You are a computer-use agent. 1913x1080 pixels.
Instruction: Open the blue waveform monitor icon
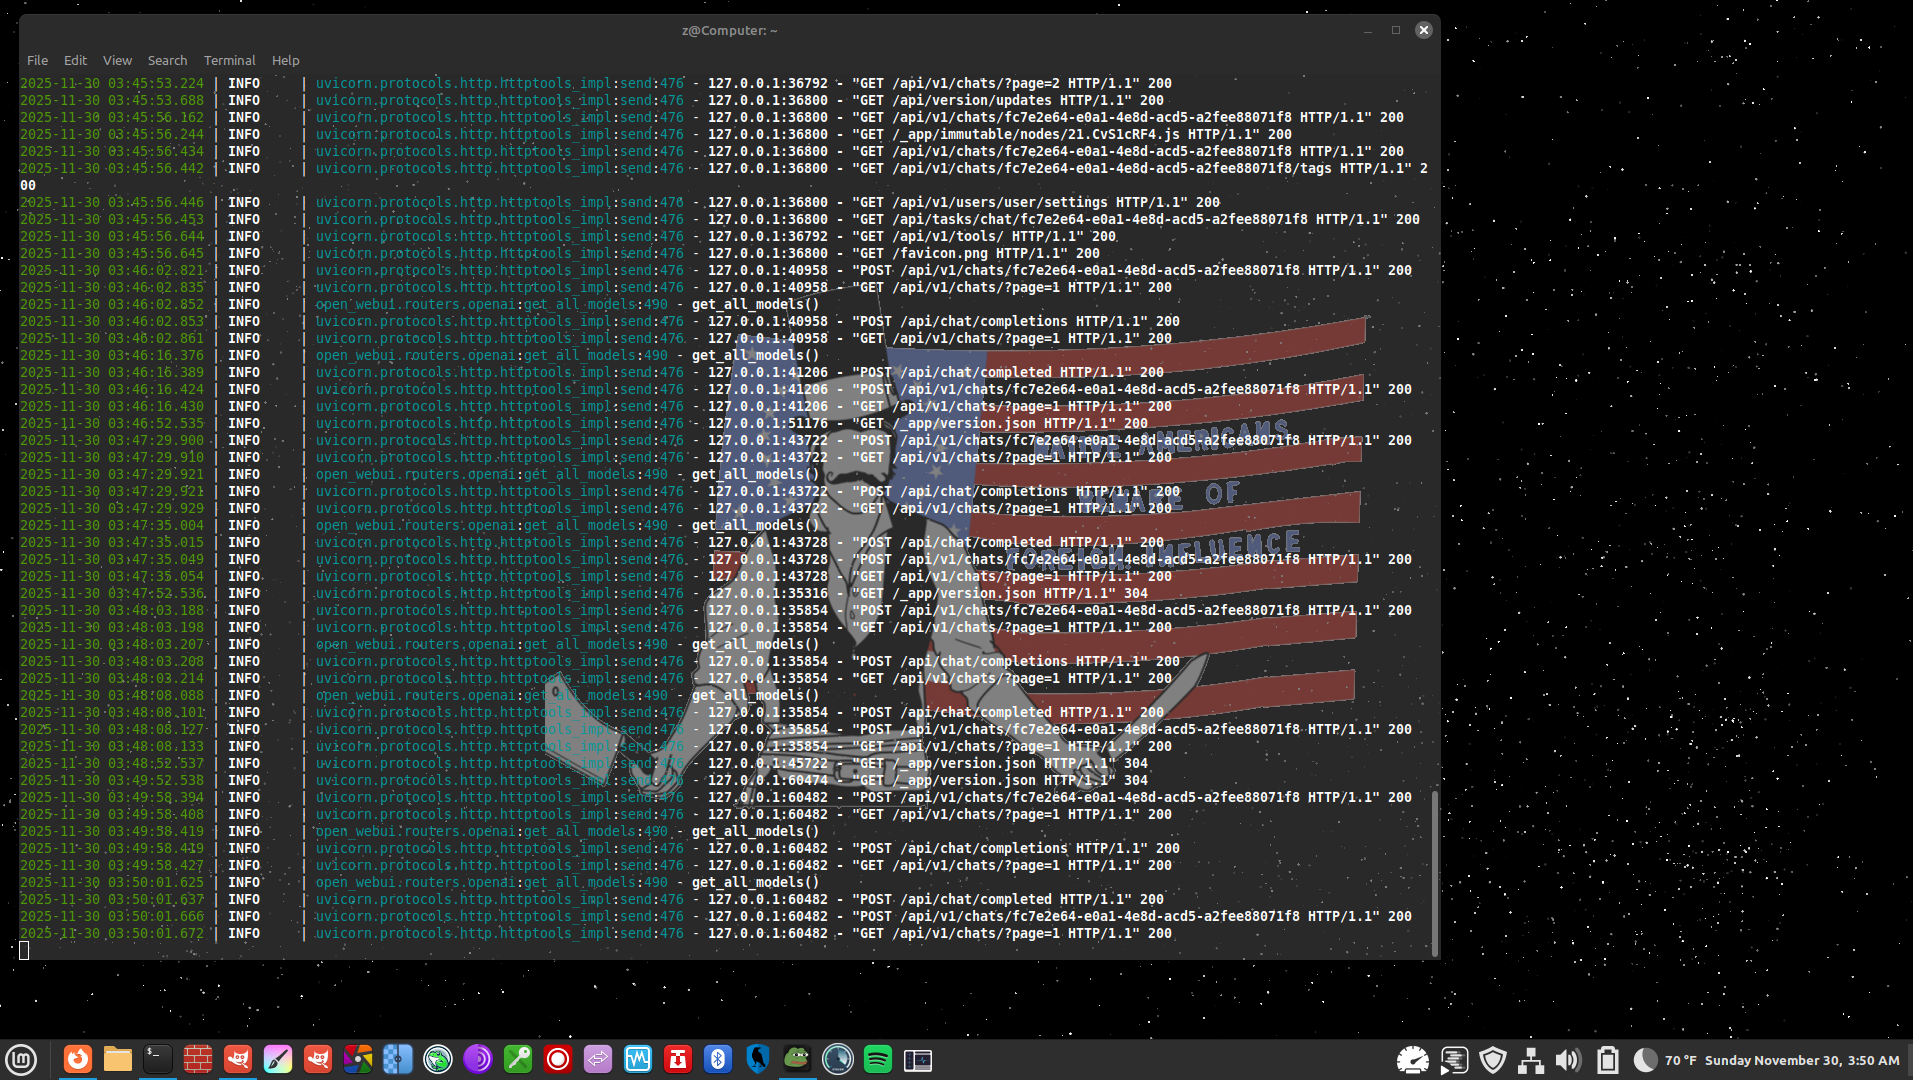click(638, 1059)
